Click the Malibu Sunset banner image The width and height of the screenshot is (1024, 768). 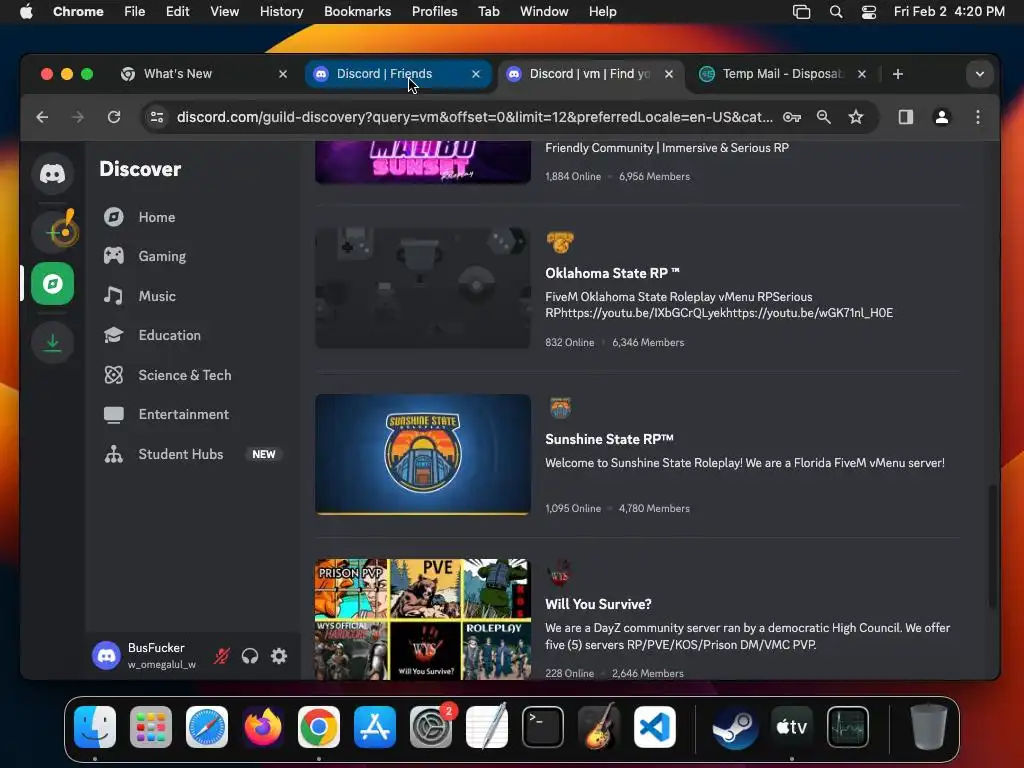pos(423,162)
